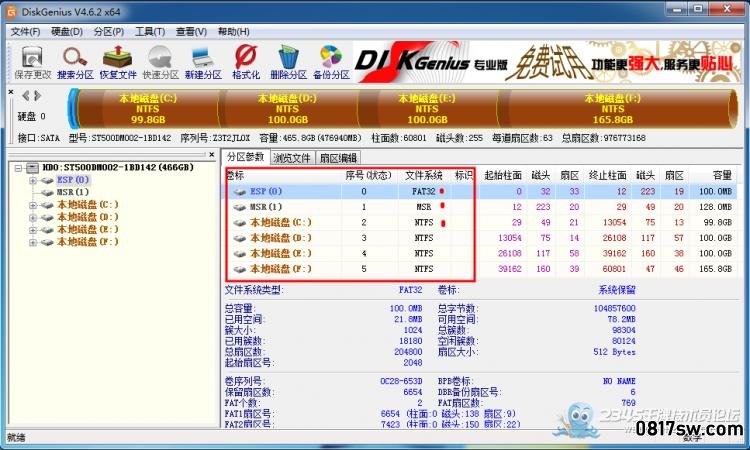The width and height of the screenshot is (750, 450).
Task: Collapse the HD0 disk tree node
Action: [18, 168]
